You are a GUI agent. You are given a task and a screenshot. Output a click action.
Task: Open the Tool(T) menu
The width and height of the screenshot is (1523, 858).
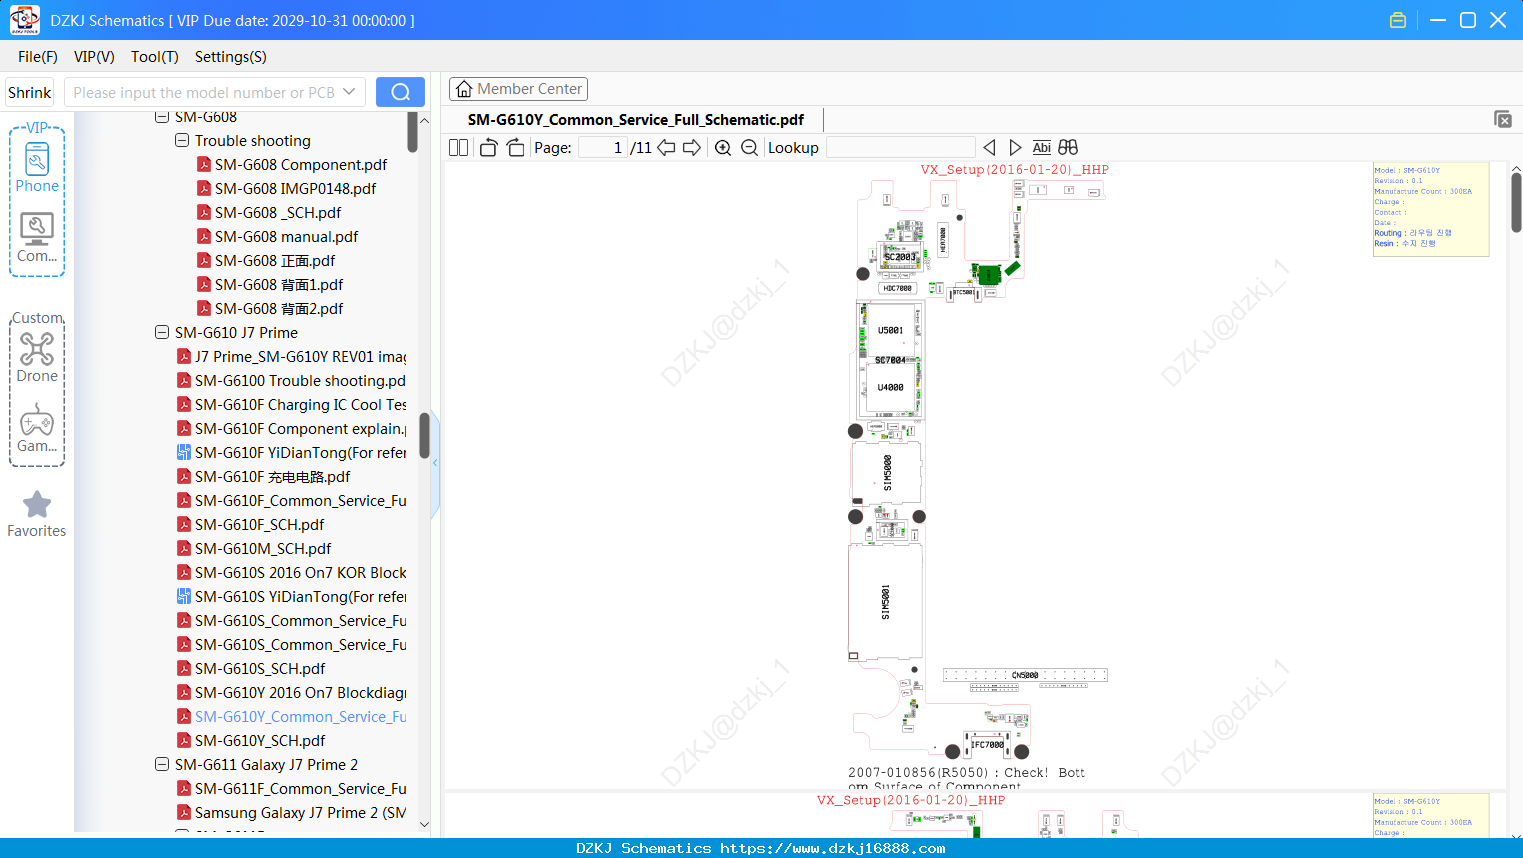tap(155, 57)
